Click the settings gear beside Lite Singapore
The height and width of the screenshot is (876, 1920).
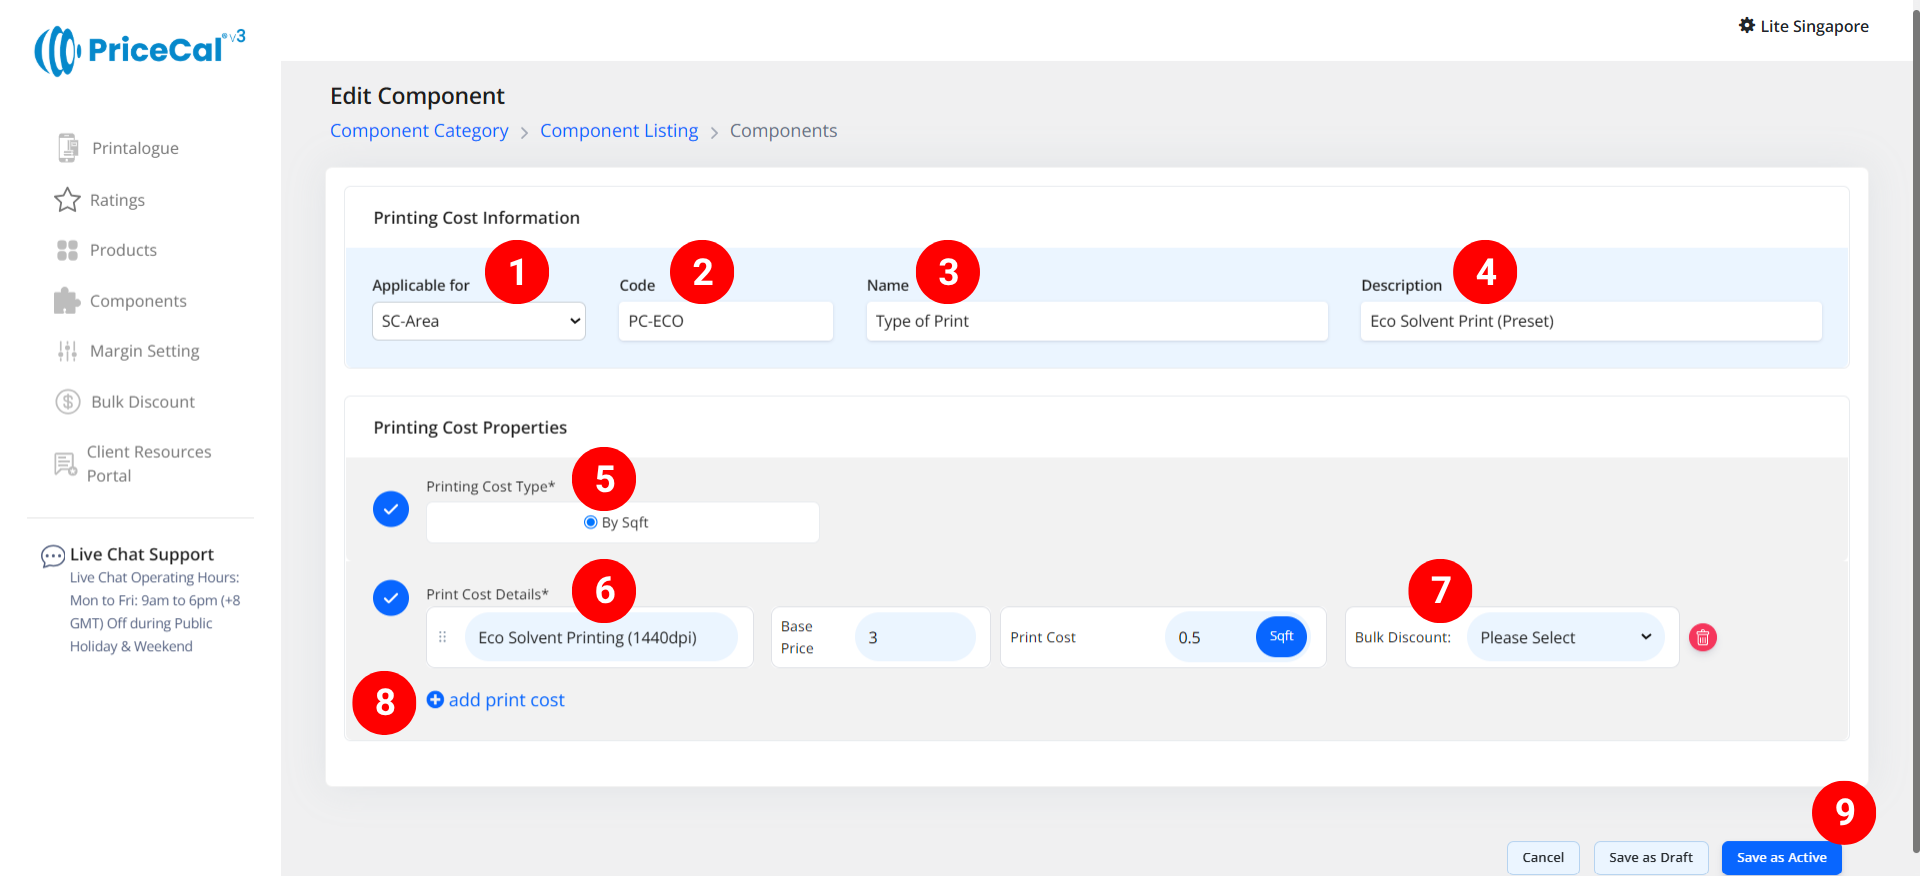tap(1746, 26)
